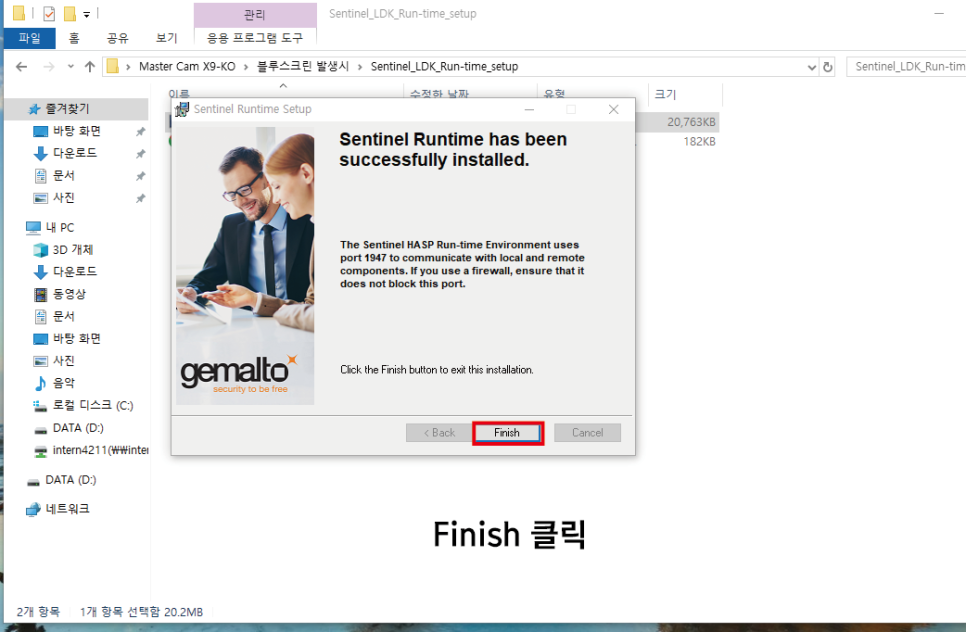Open 문서 under 내 PC
Image resolution: width=966 pixels, height=632 pixels.
(x=64, y=316)
